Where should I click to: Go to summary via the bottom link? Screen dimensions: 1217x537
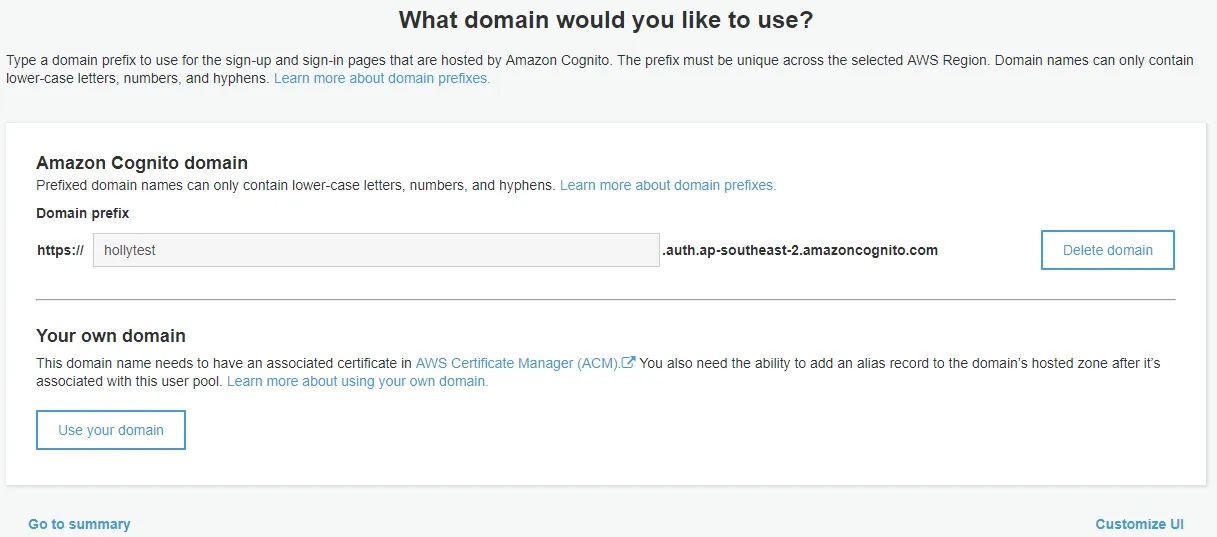pyautogui.click(x=79, y=524)
